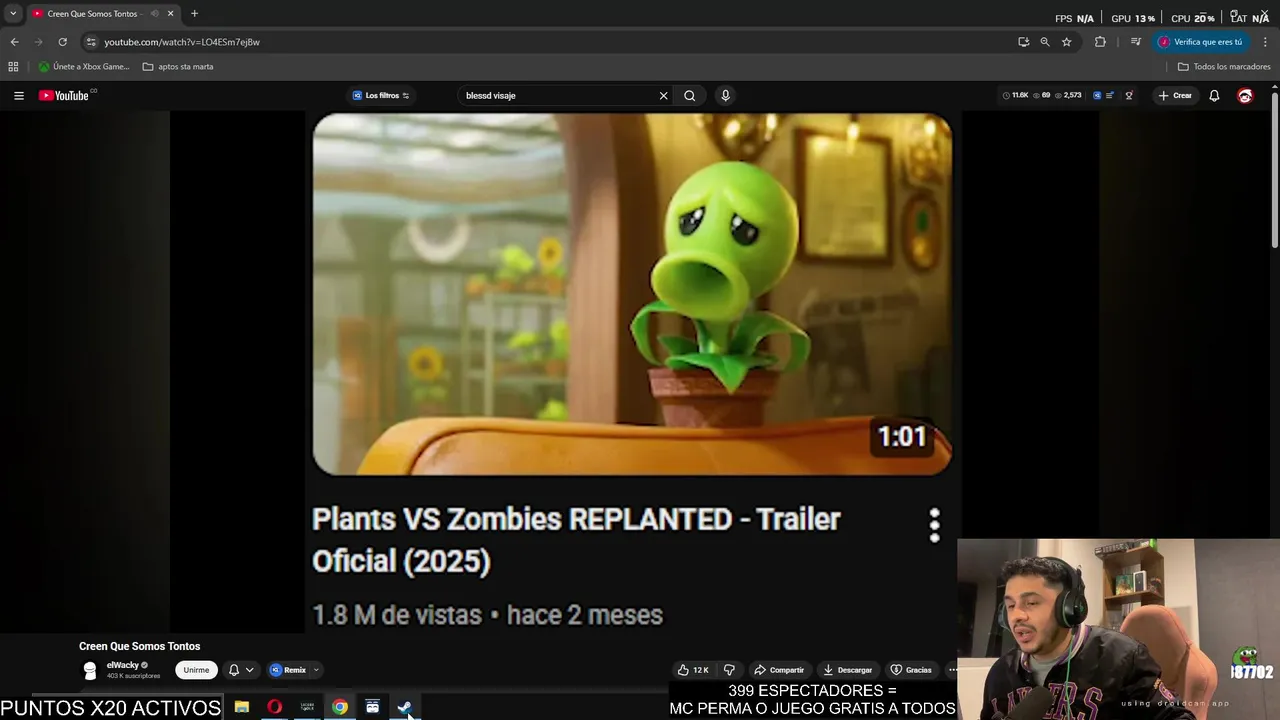Screen dimensions: 1280x720
Task: Clear the search box with the X
Action: click(663, 96)
